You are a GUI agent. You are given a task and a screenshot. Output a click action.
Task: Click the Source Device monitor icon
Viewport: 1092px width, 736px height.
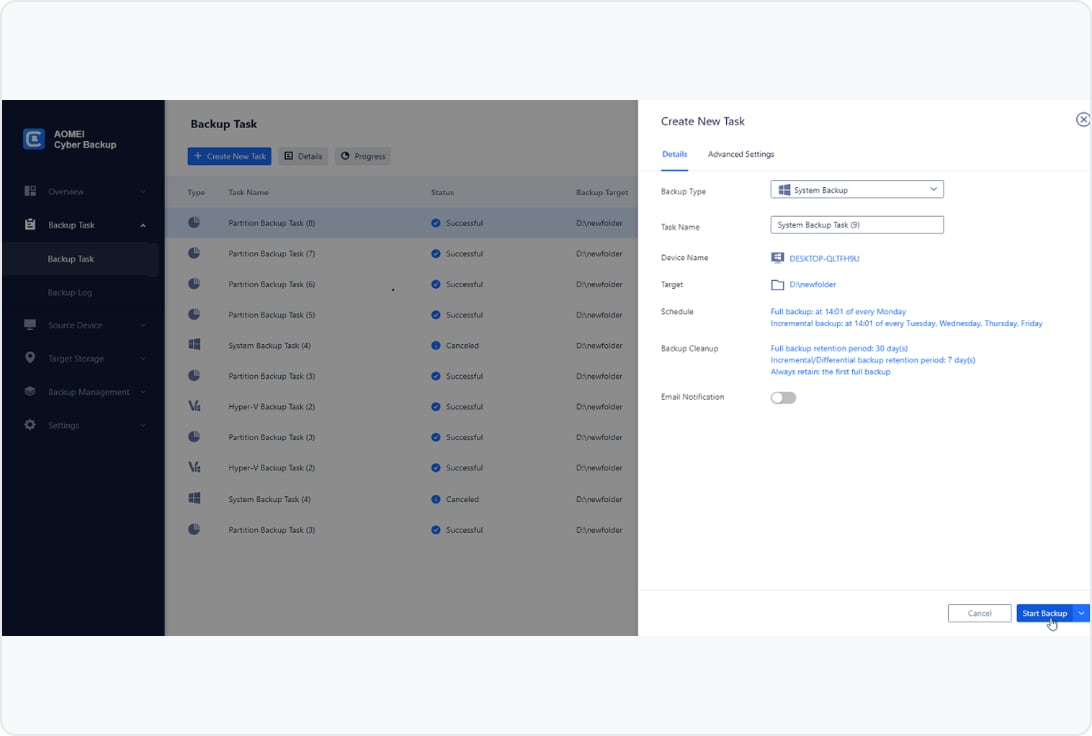pyautogui.click(x=30, y=325)
